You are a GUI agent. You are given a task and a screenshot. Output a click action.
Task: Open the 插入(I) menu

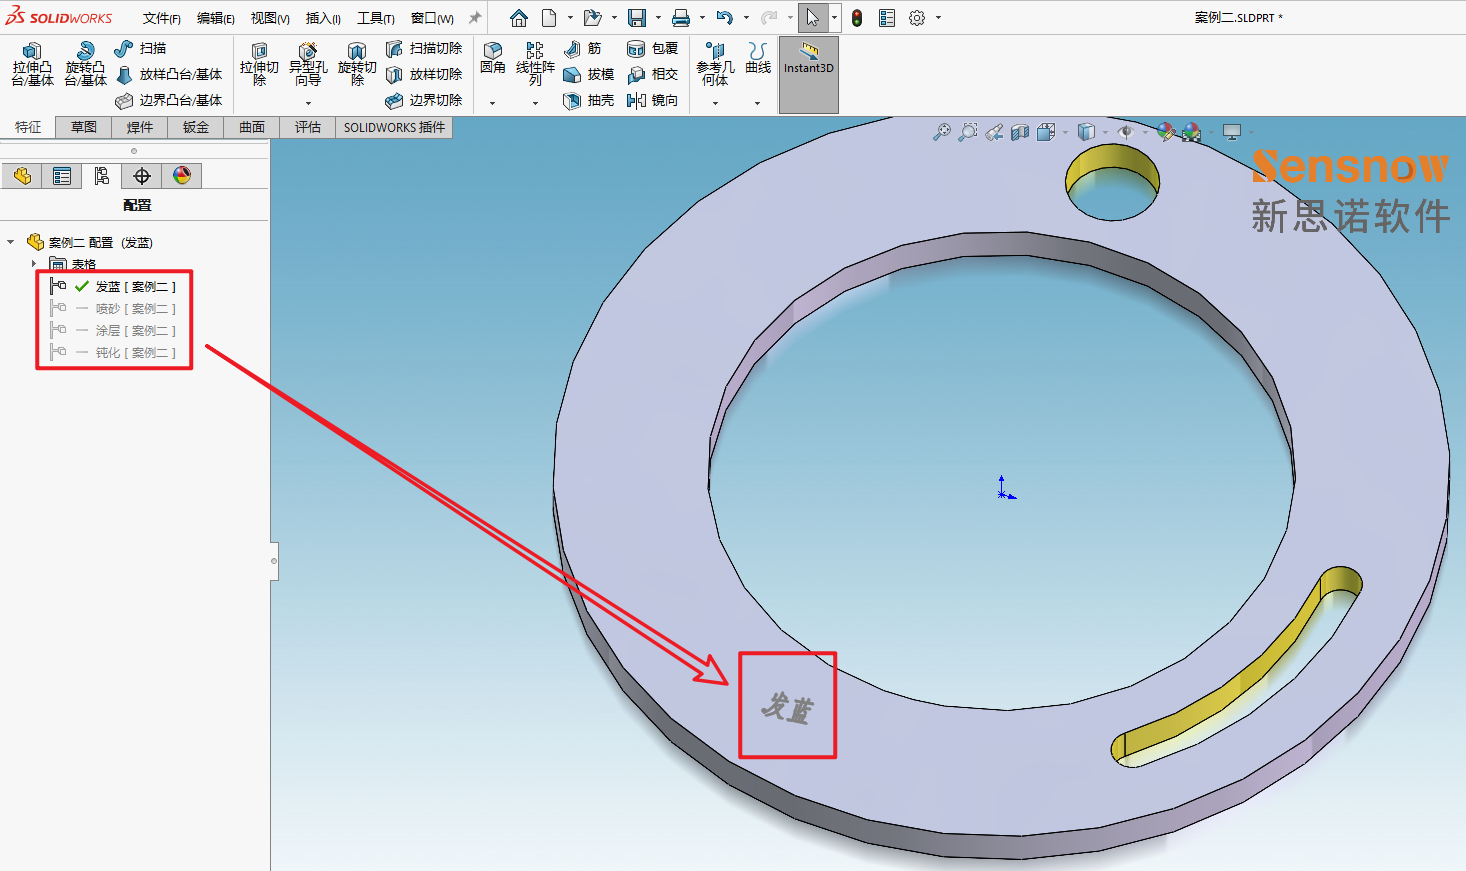coord(323,18)
